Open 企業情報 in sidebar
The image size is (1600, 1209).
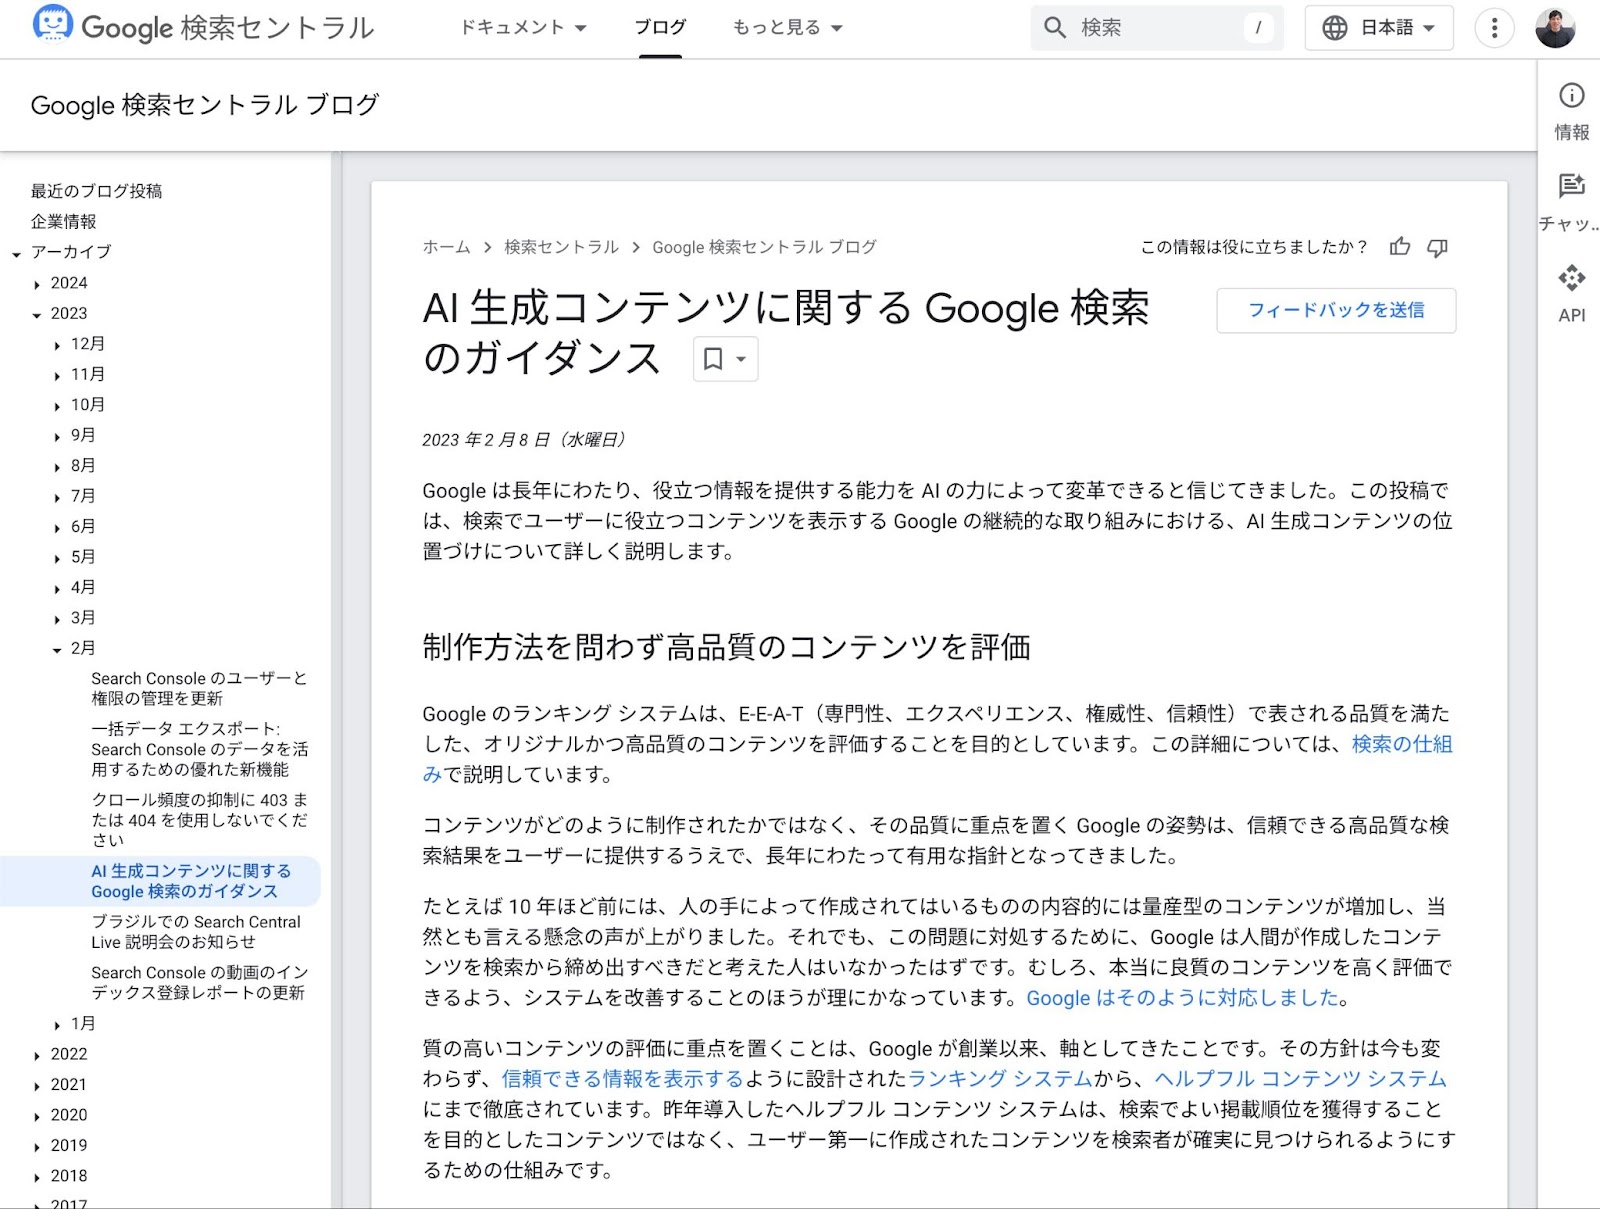[x=64, y=222]
